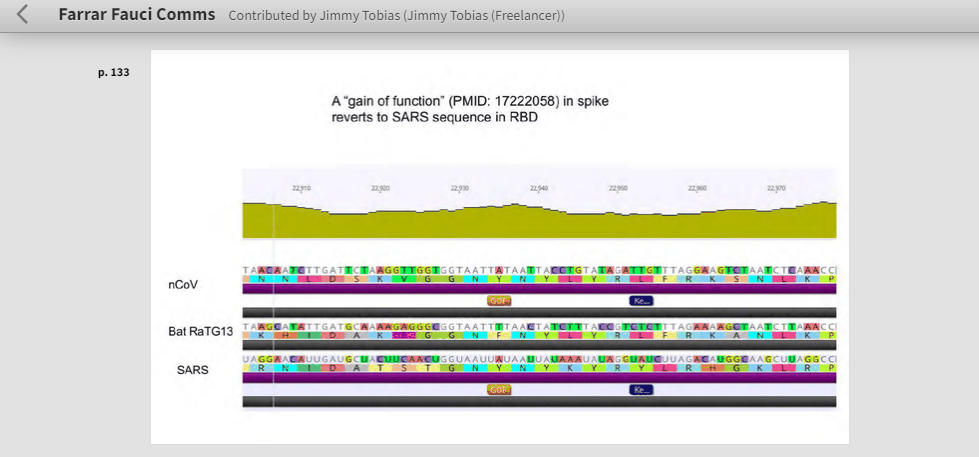Select the p. 133 page label
The height and width of the screenshot is (457, 979).
point(114,72)
